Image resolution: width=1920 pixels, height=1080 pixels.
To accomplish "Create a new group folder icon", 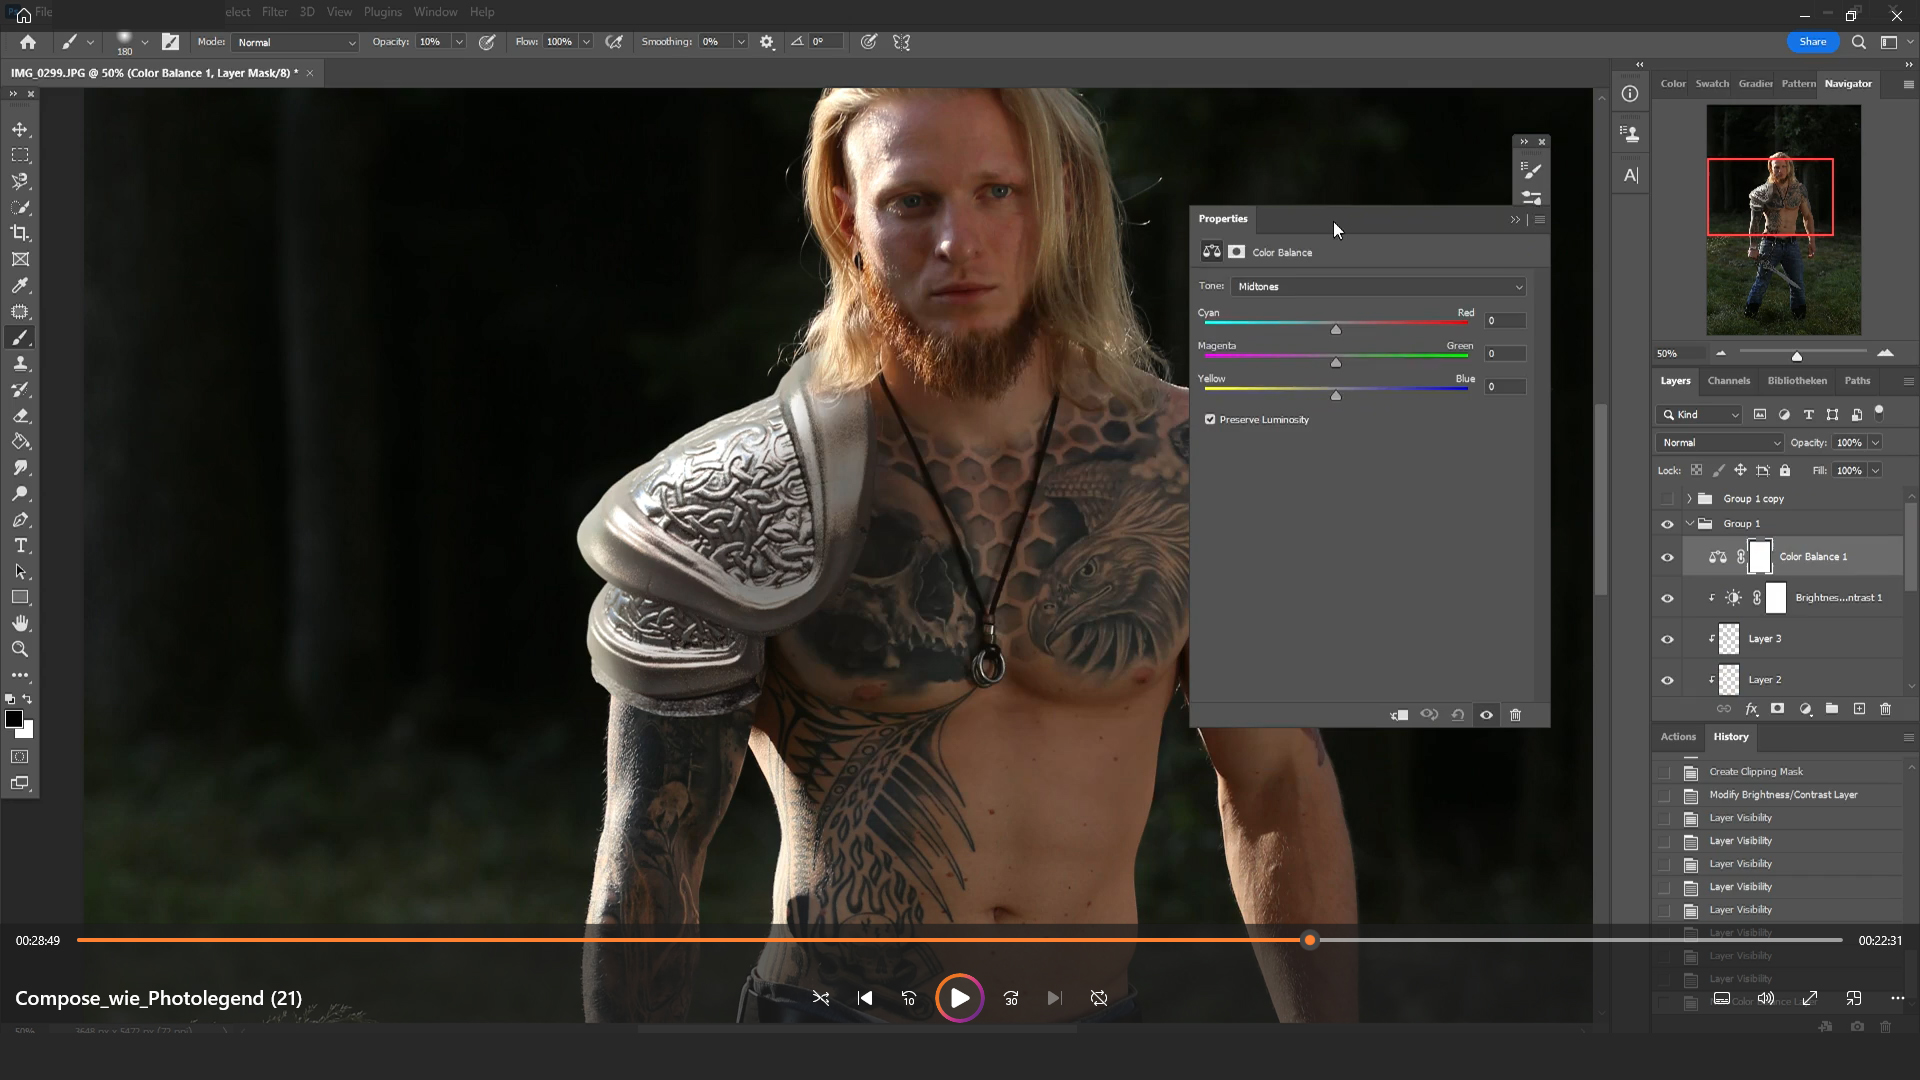I will 1832,709.
